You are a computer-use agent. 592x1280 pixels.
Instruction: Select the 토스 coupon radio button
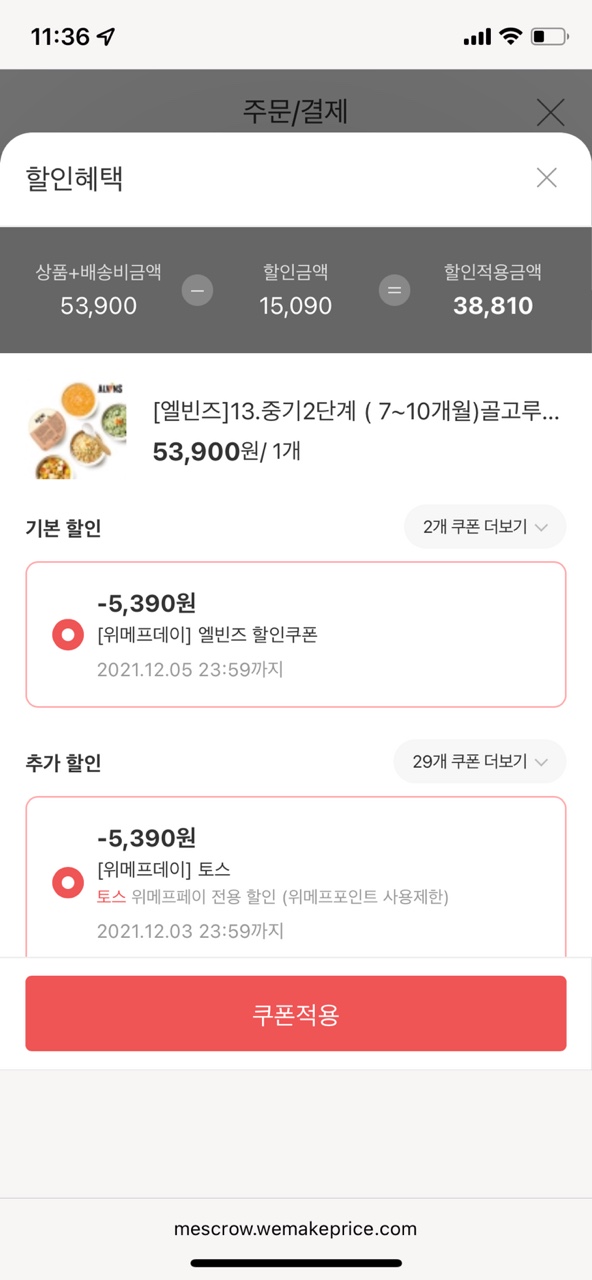pos(67,883)
